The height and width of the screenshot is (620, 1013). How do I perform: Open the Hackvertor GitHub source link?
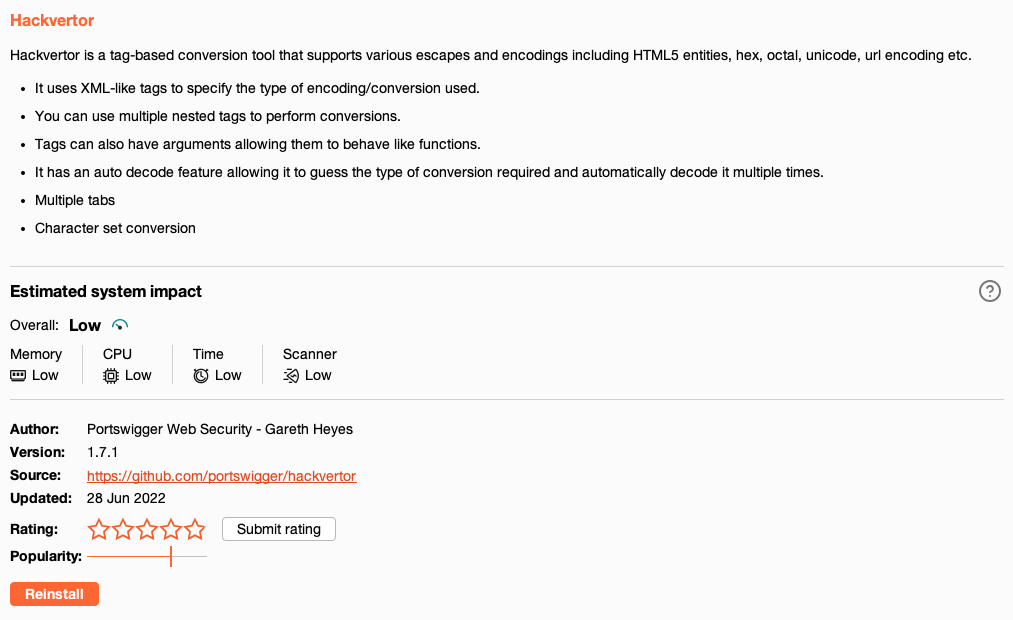[x=221, y=476]
